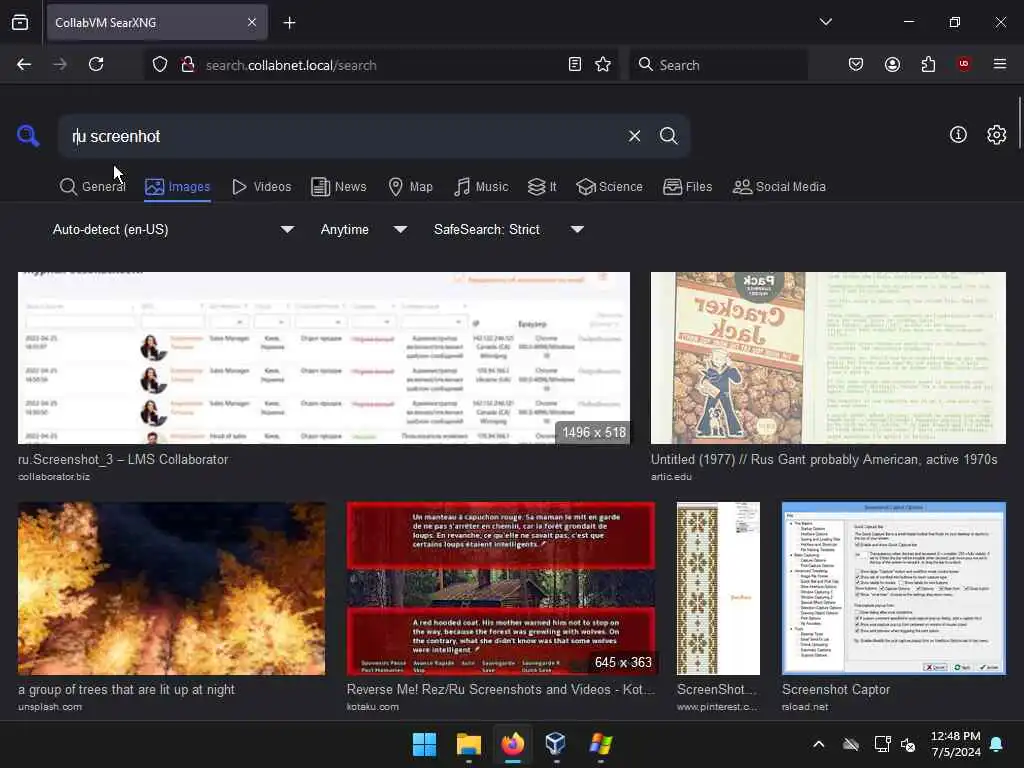This screenshot has height=768, width=1024.
Task: Switch to the It category
Action: point(542,187)
